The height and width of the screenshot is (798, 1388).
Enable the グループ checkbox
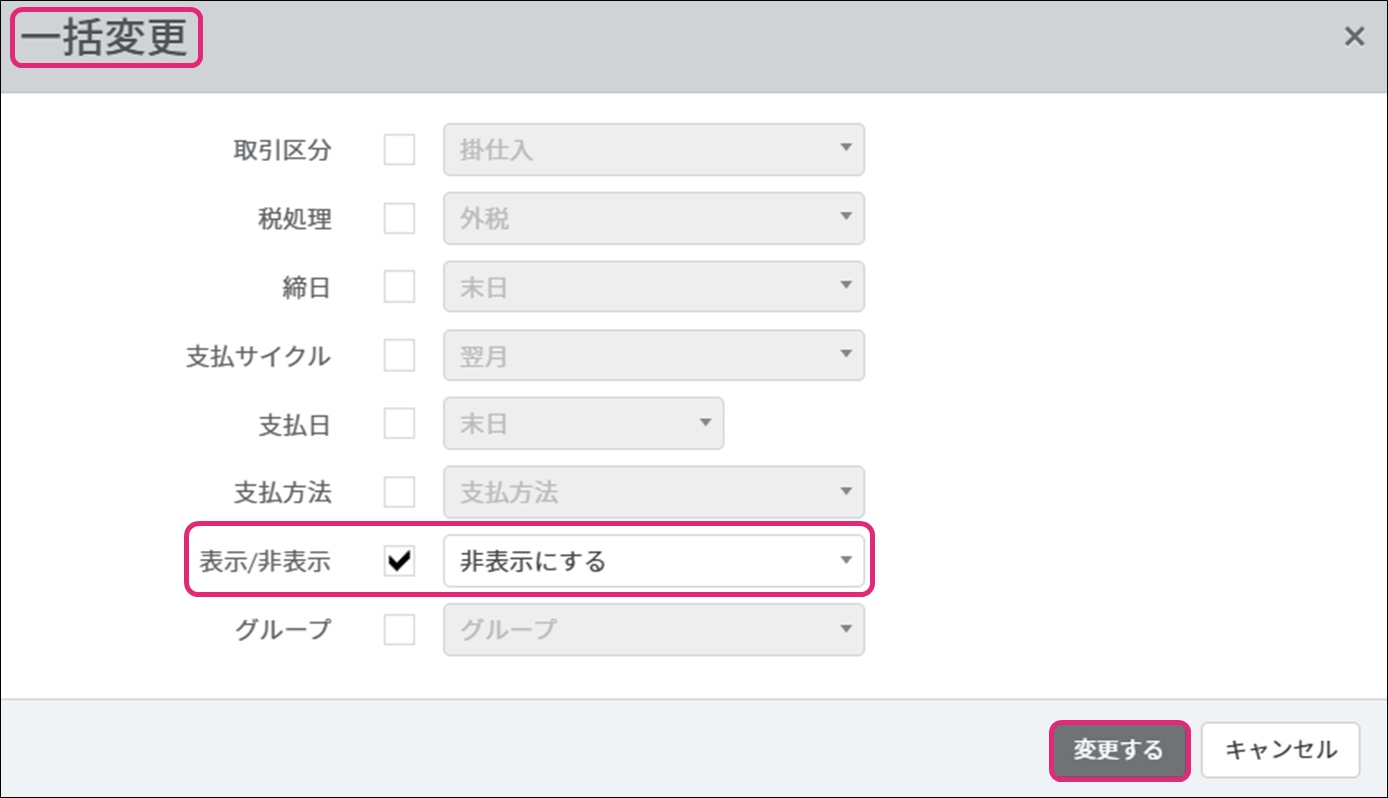coord(399,630)
